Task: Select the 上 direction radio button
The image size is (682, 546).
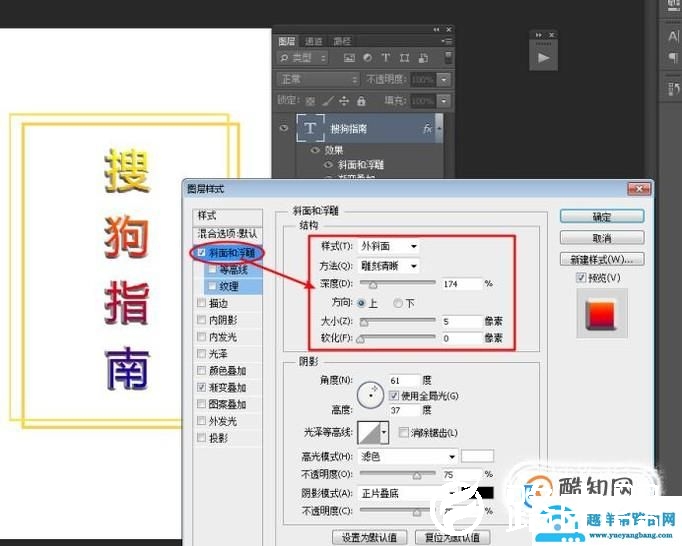Action: pos(361,303)
